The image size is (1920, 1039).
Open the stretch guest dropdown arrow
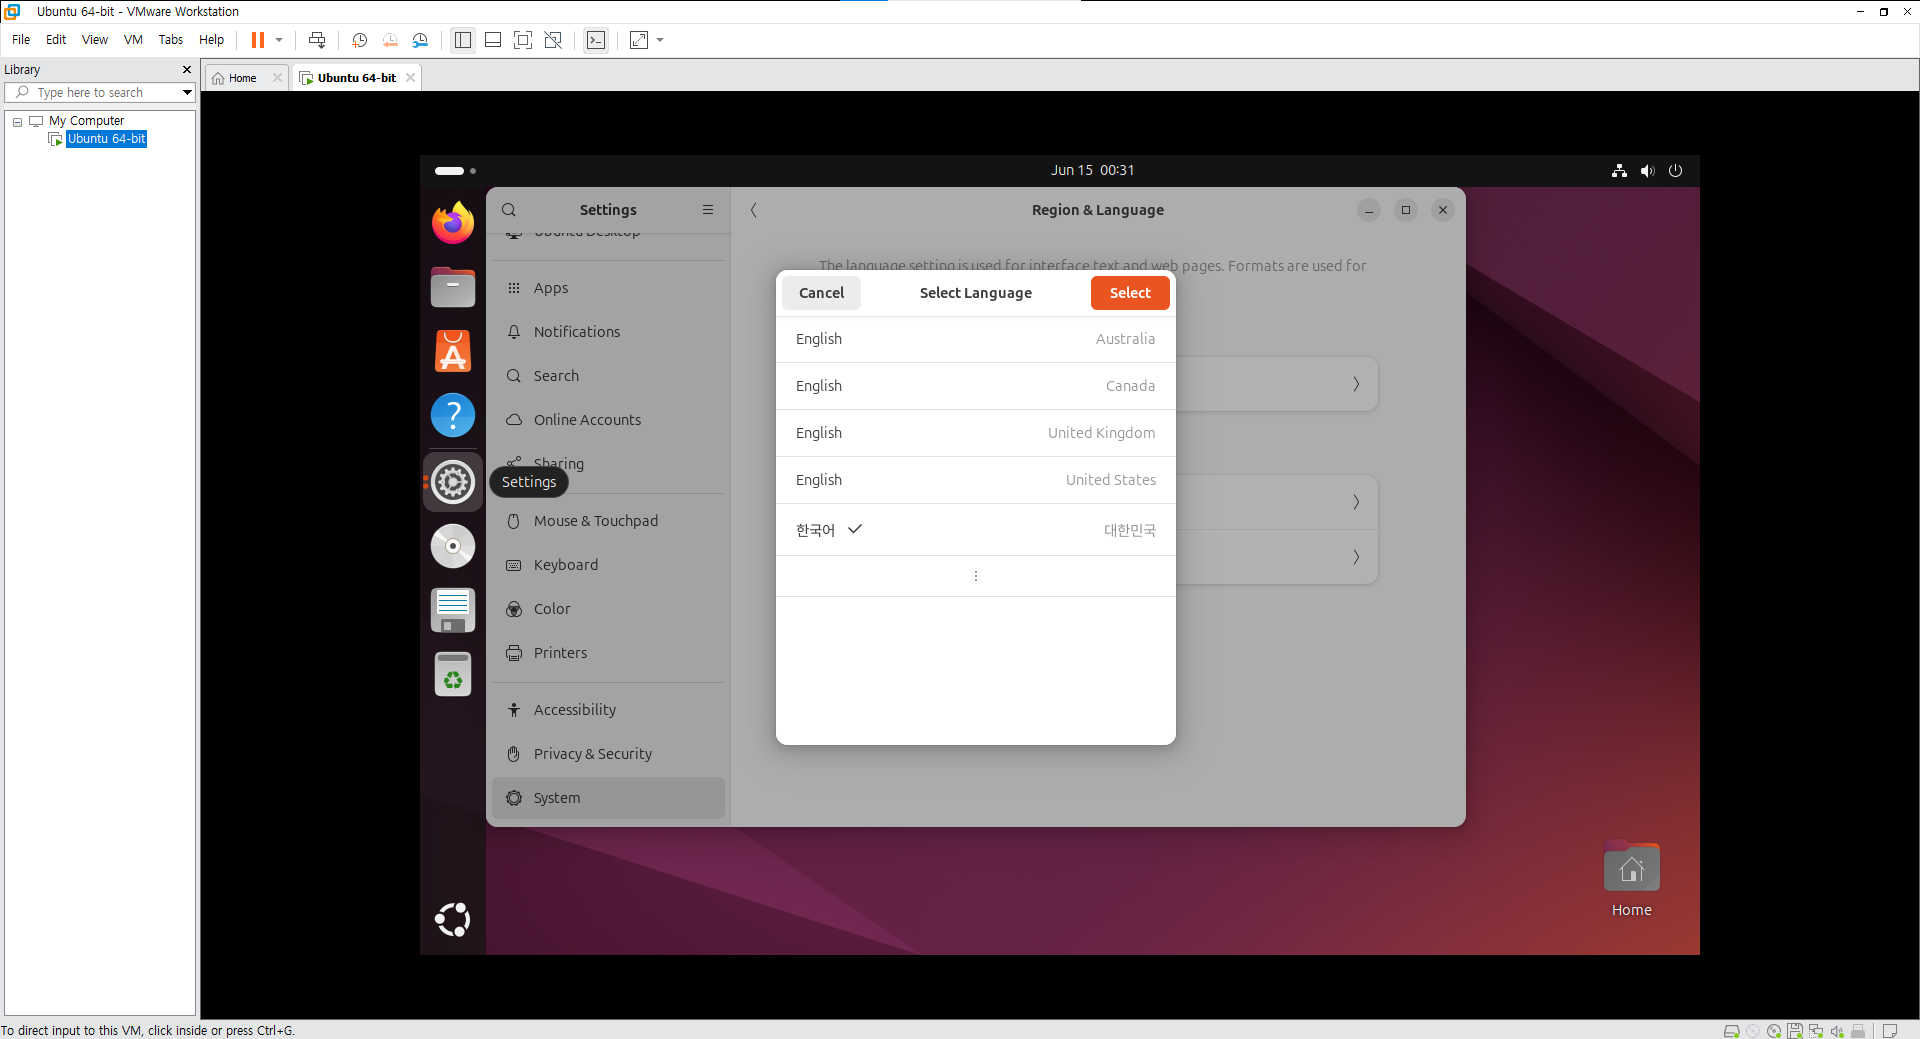(660, 40)
